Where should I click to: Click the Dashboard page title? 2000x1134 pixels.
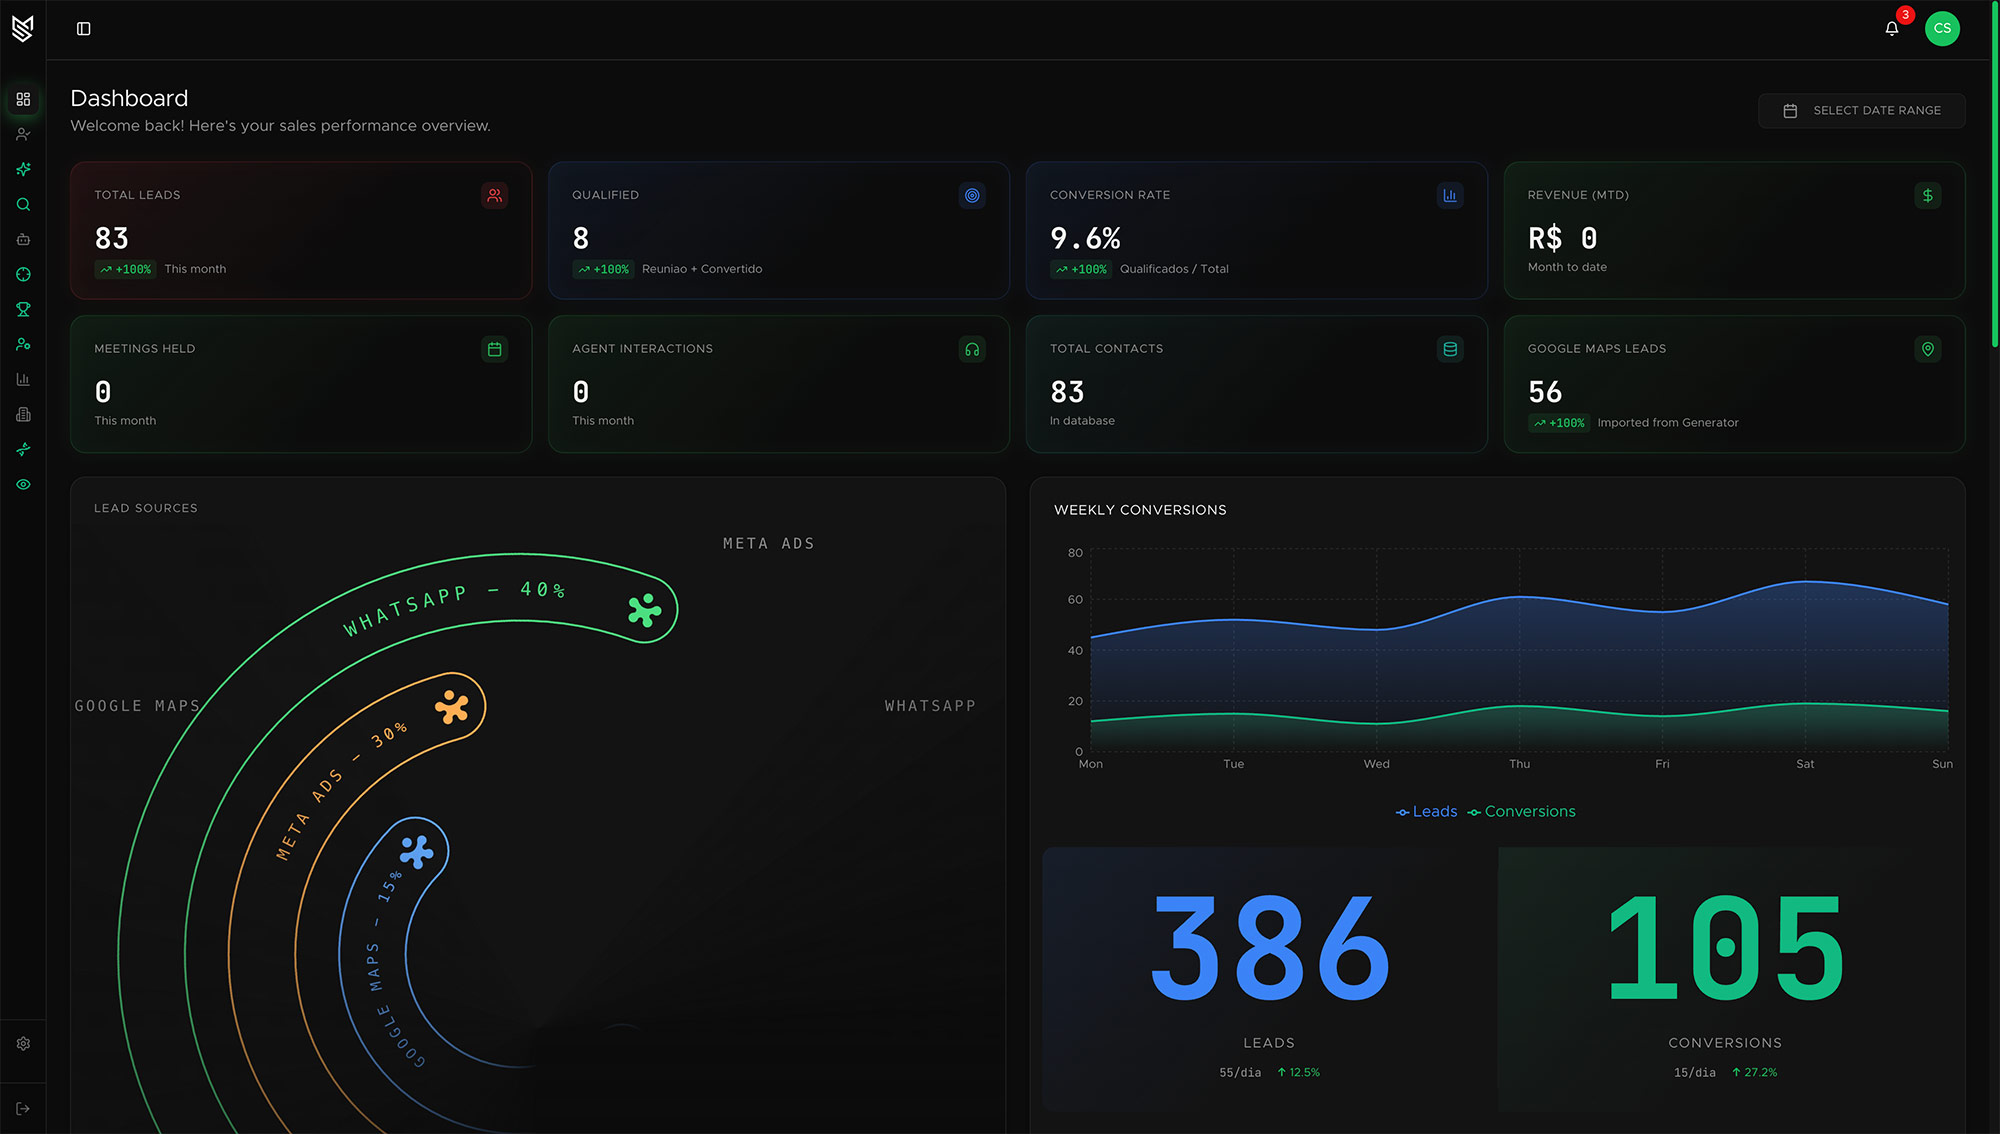coord(129,98)
